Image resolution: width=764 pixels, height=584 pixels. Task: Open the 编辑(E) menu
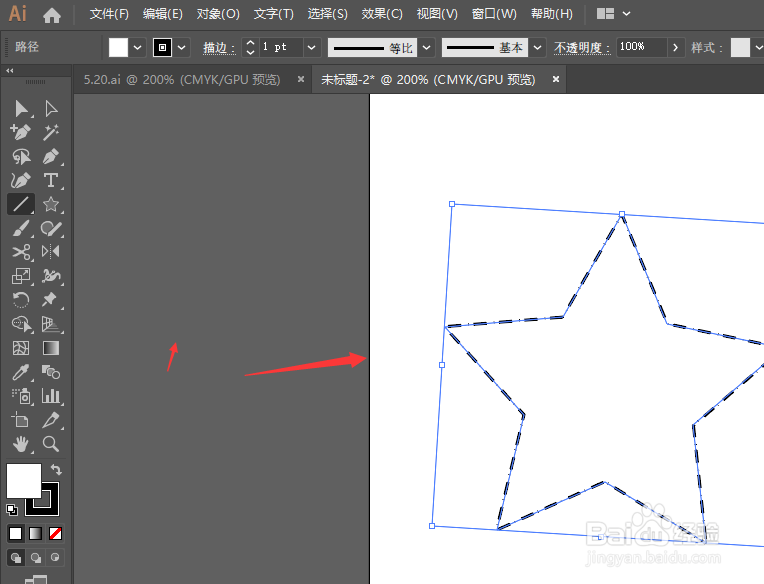pos(163,14)
